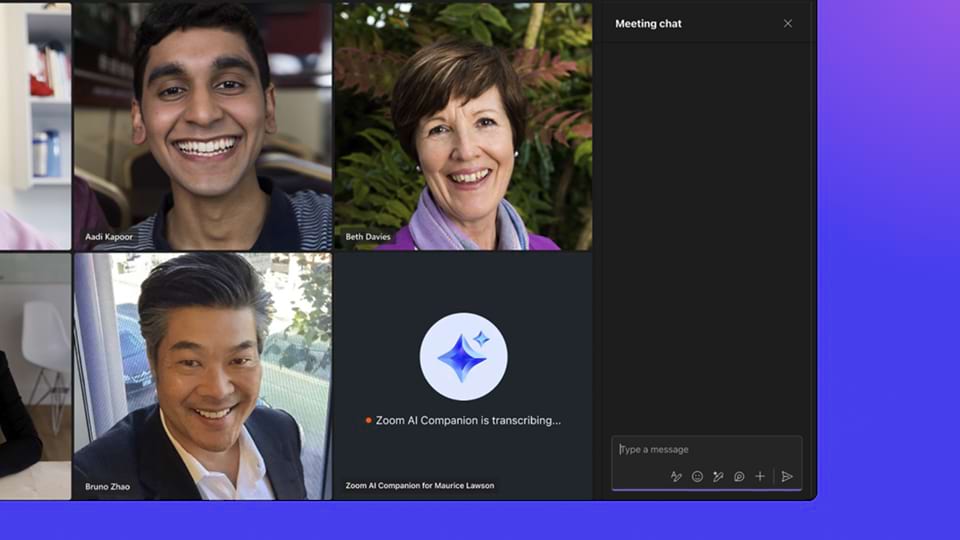This screenshot has width=960, height=540.
Task: Click the chat bubble icon in composer
Action: point(739,477)
